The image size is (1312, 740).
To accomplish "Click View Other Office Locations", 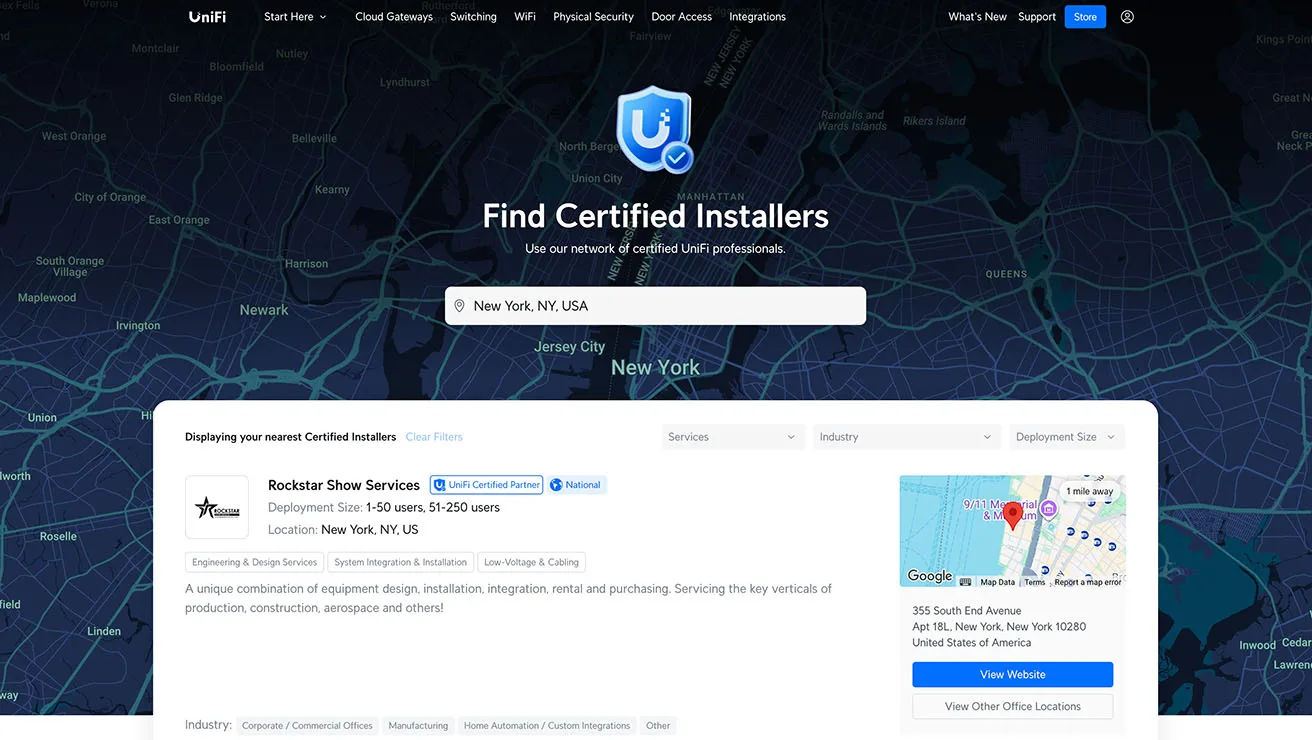I will pos(1012,706).
